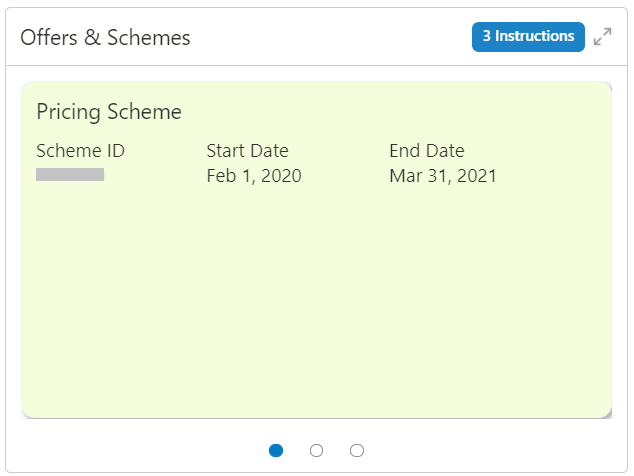634x476 pixels.
Task: Click blank header space beside the title
Action: pyautogui.click(x=330, y=38)
